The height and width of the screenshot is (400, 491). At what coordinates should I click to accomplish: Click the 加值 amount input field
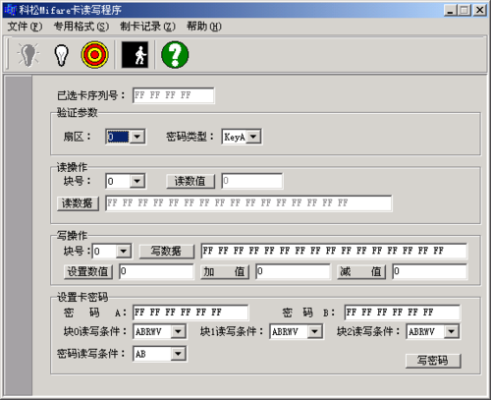click(293, 271)
